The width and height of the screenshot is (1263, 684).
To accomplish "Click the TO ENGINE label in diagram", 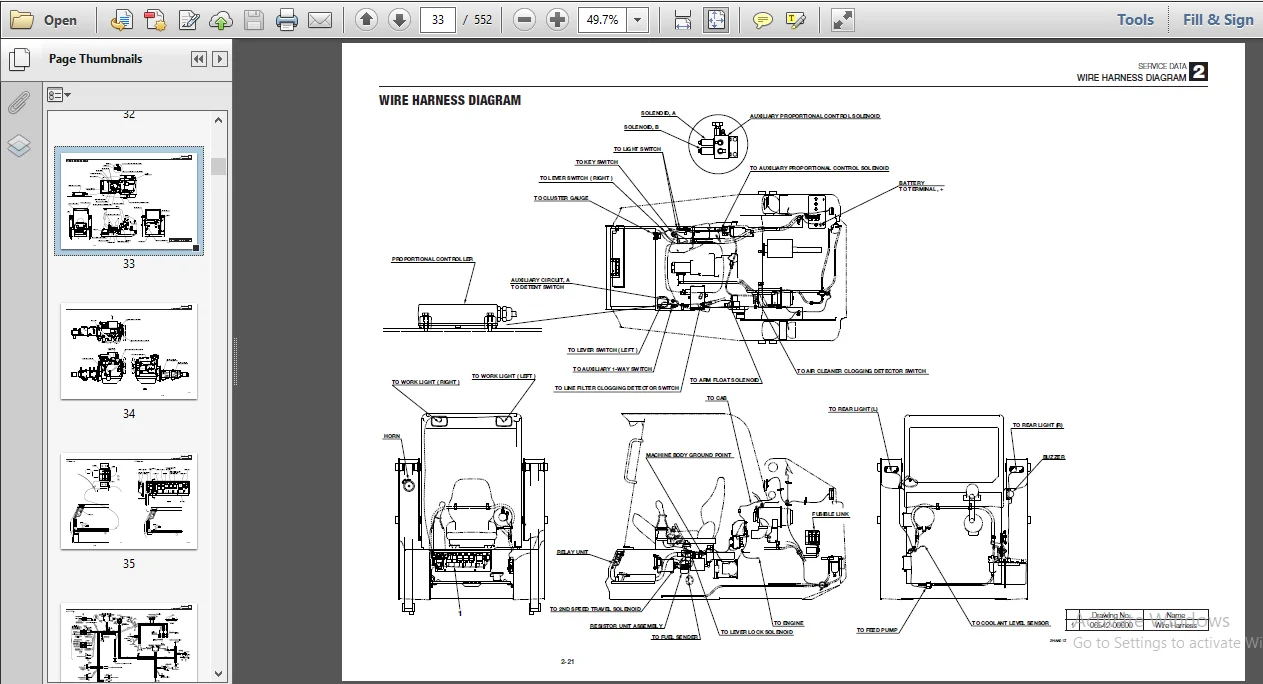I will [788, 623].
